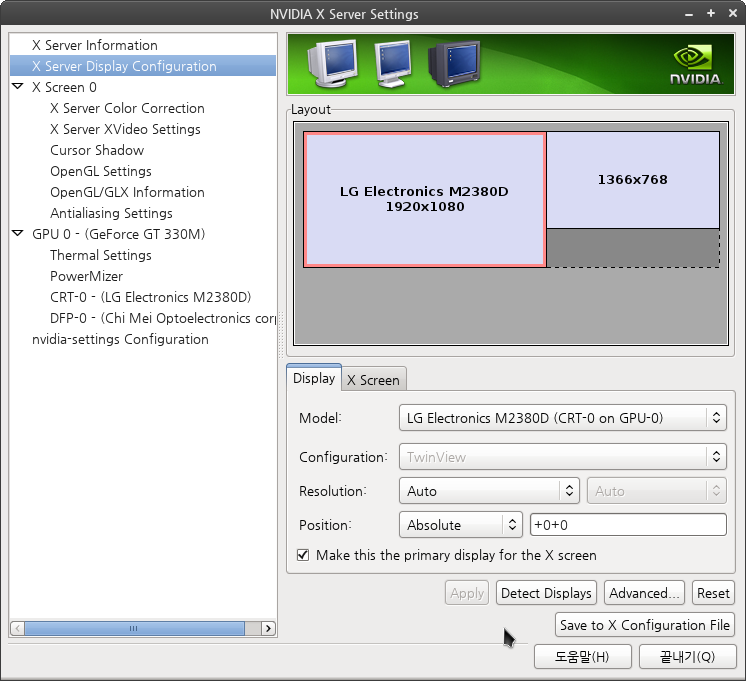Click the scrollbar left arrow in tree panel
The width and height of the screenshot is (746, 681).
tap(17, 628)
